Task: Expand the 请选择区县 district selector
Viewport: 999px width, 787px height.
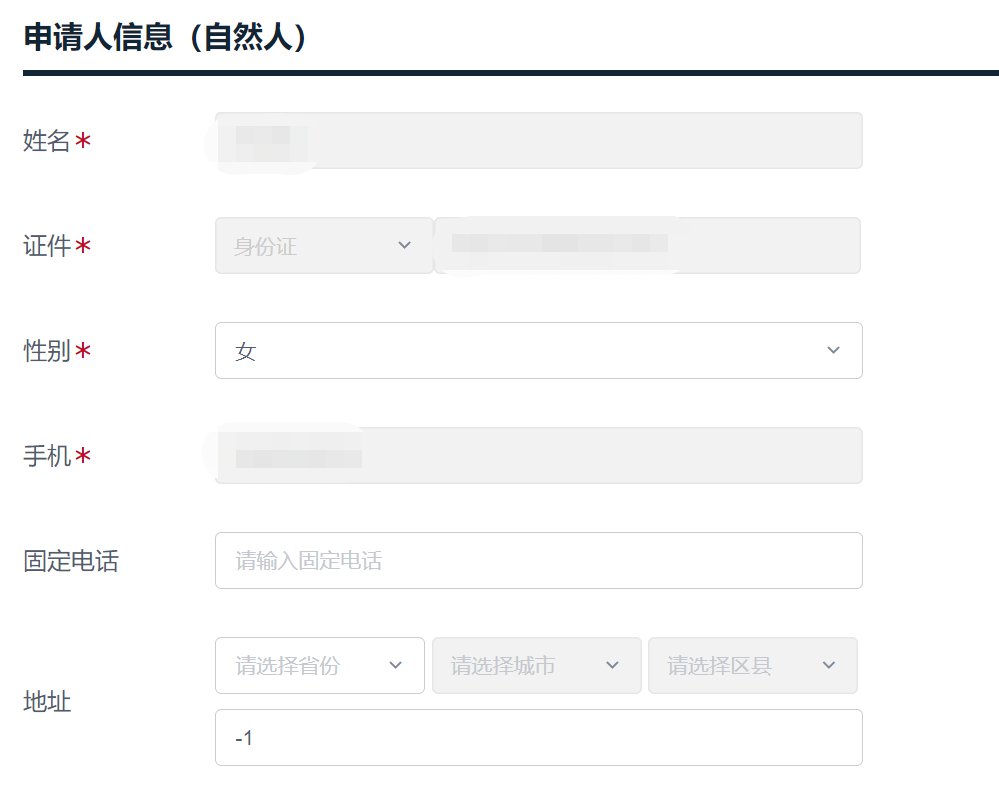Action: 752,665
